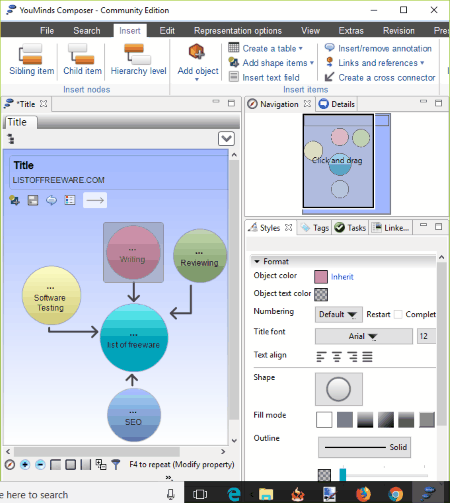Open the Search ribbon tab
The width and height of the screenshot is (450, 503).
pyautogui.click(x=87, y=31)
